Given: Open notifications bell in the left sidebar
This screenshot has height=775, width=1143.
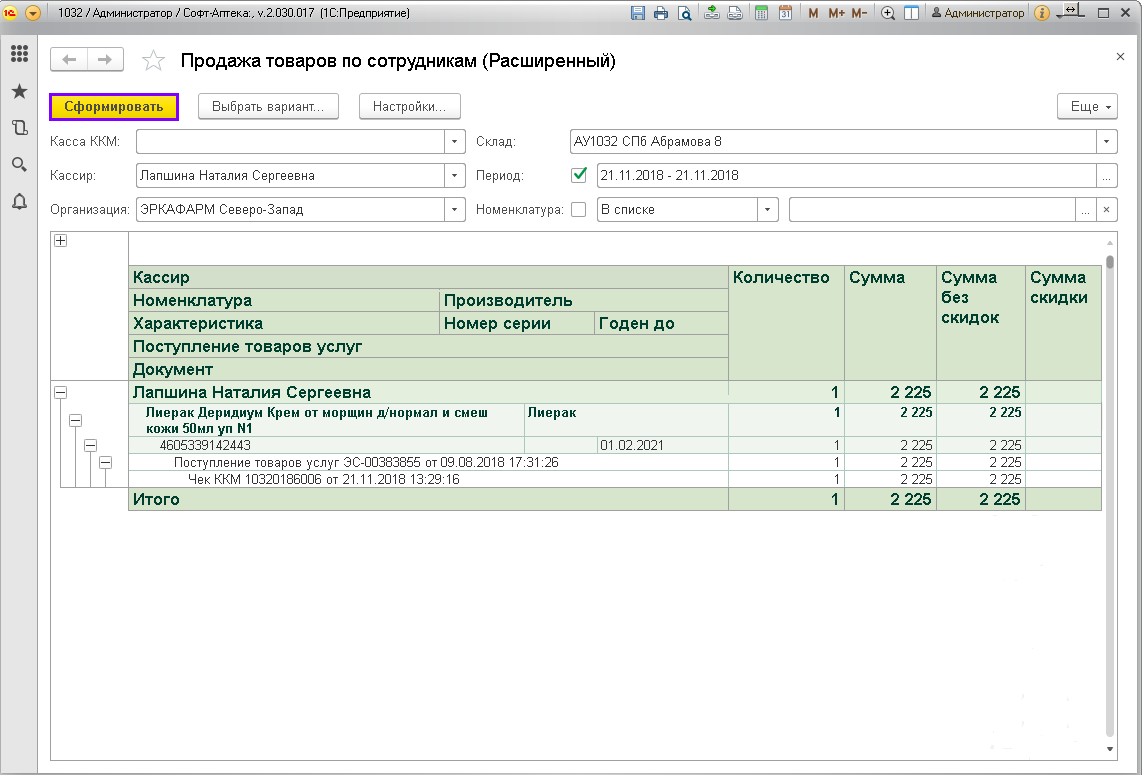Looking at the screenshot, I should coord(19,202).
